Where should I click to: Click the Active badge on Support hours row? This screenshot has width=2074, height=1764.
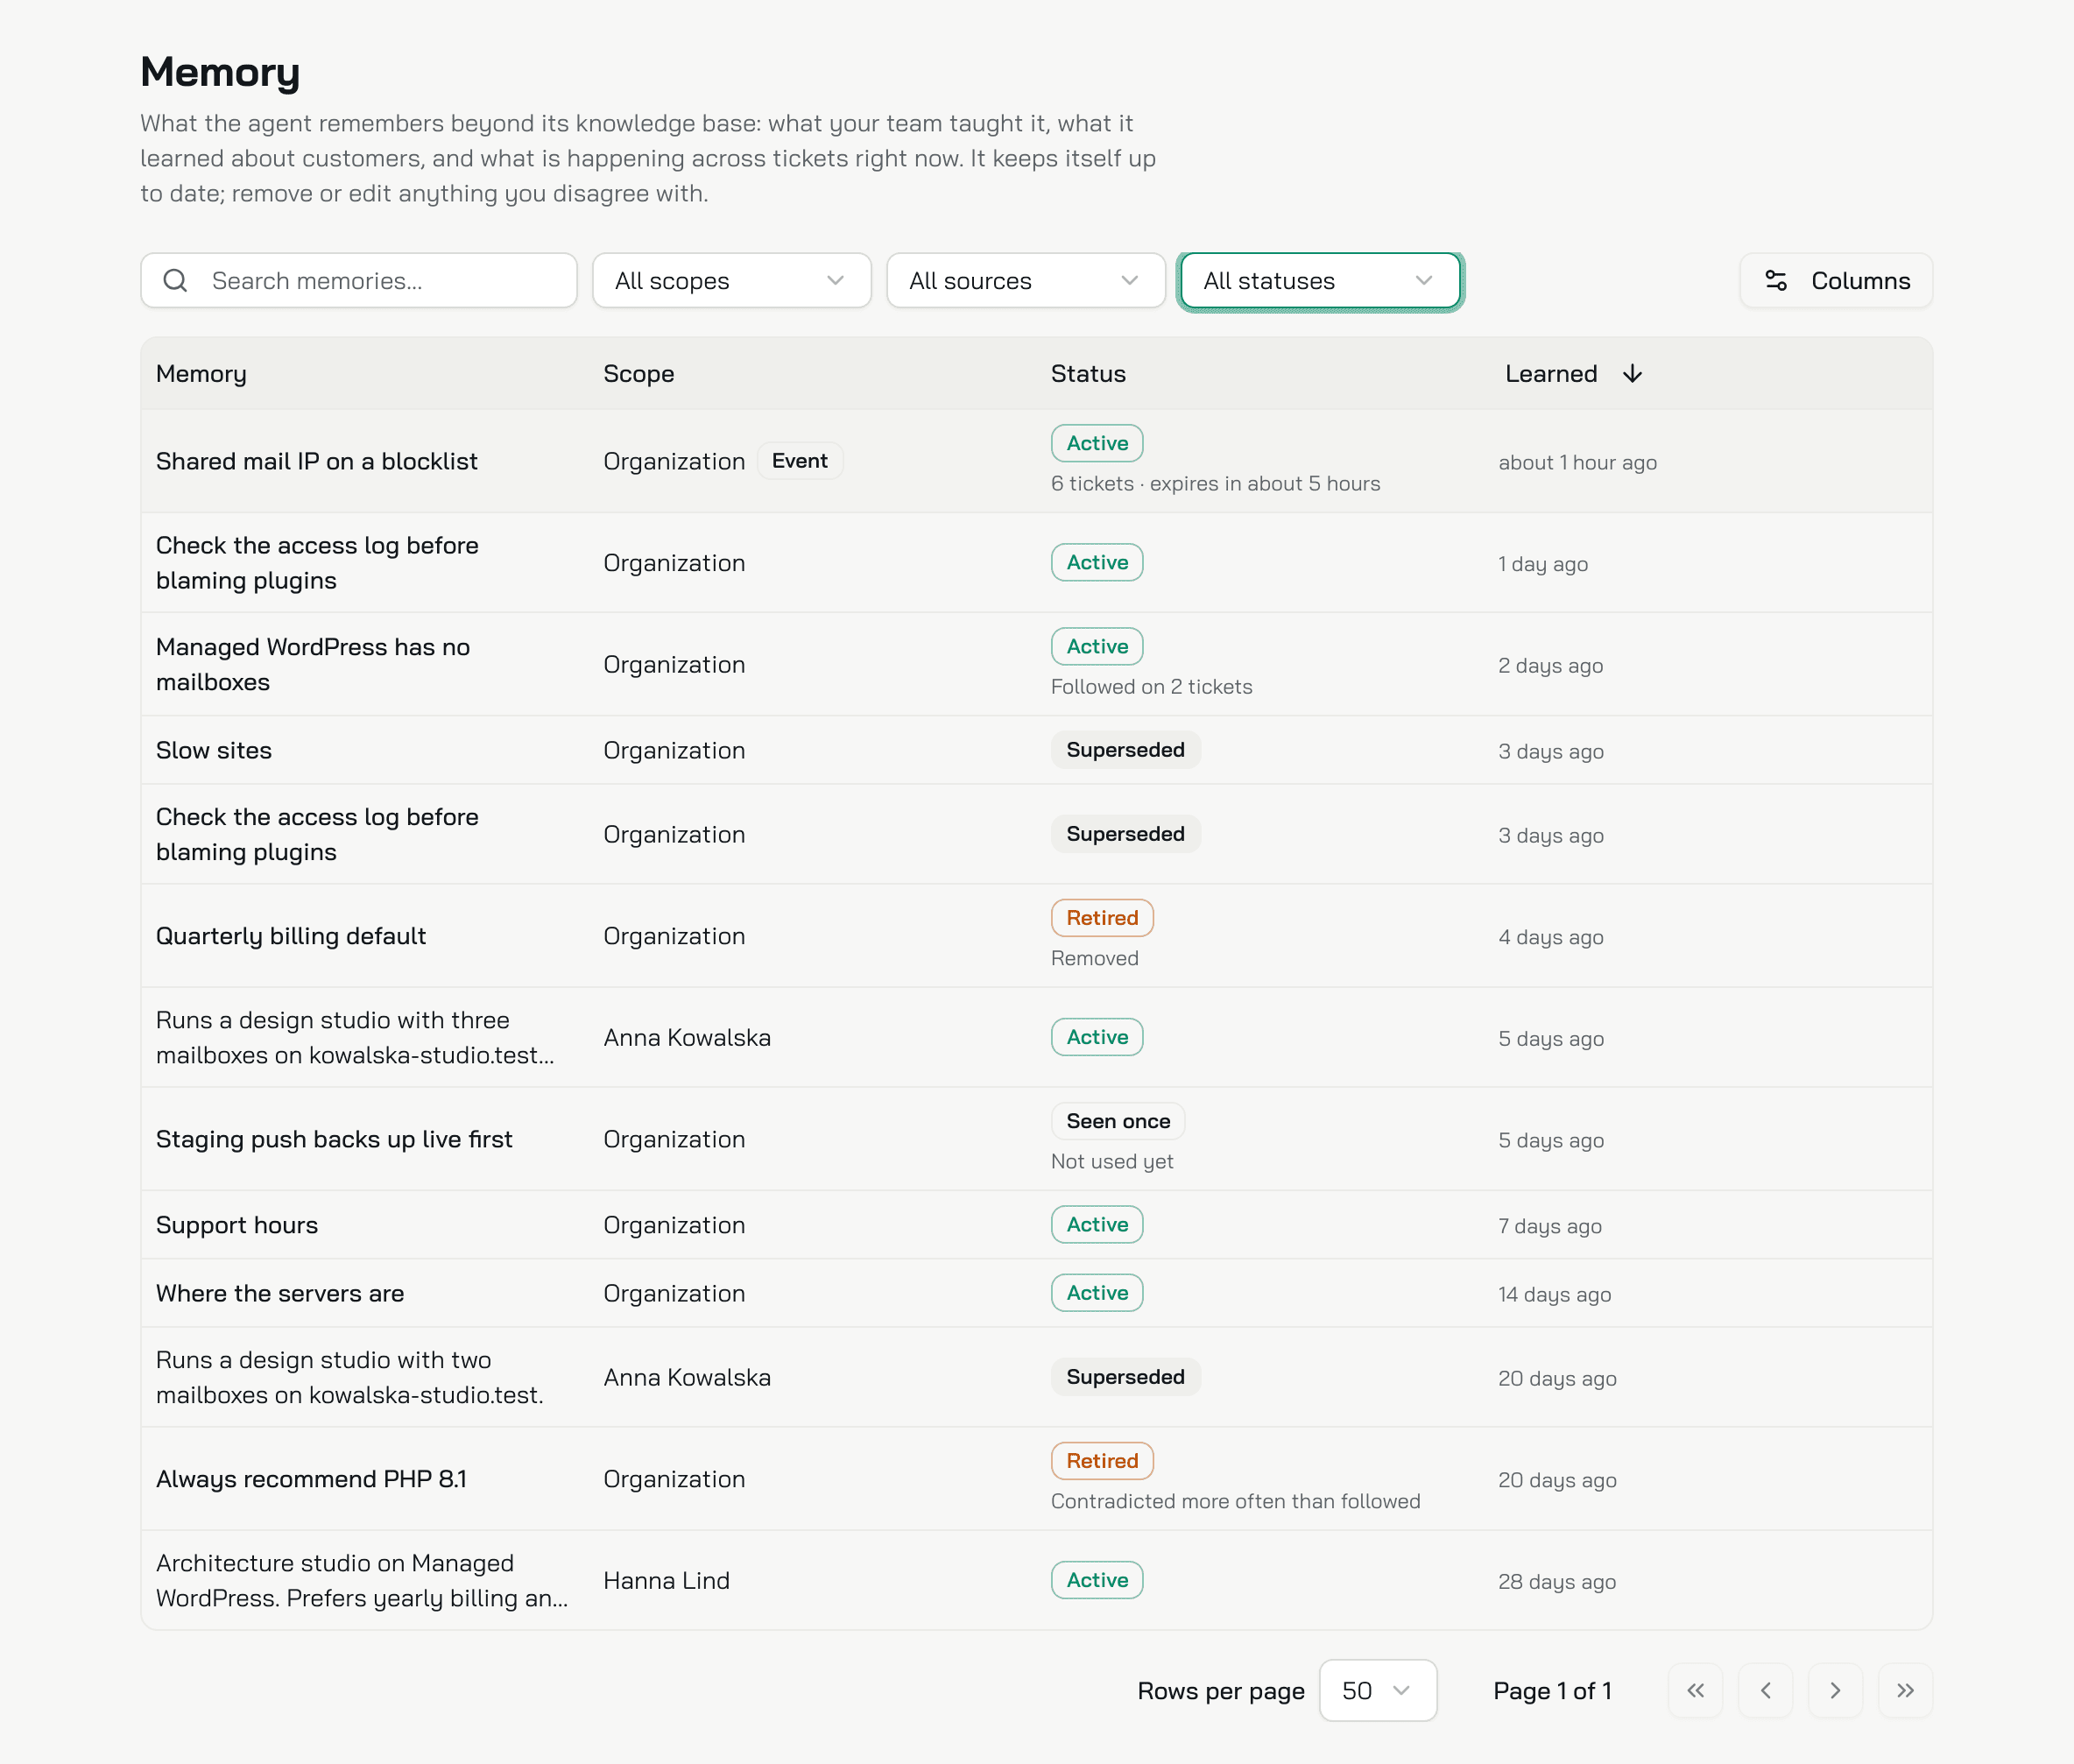point(1097,1225)
